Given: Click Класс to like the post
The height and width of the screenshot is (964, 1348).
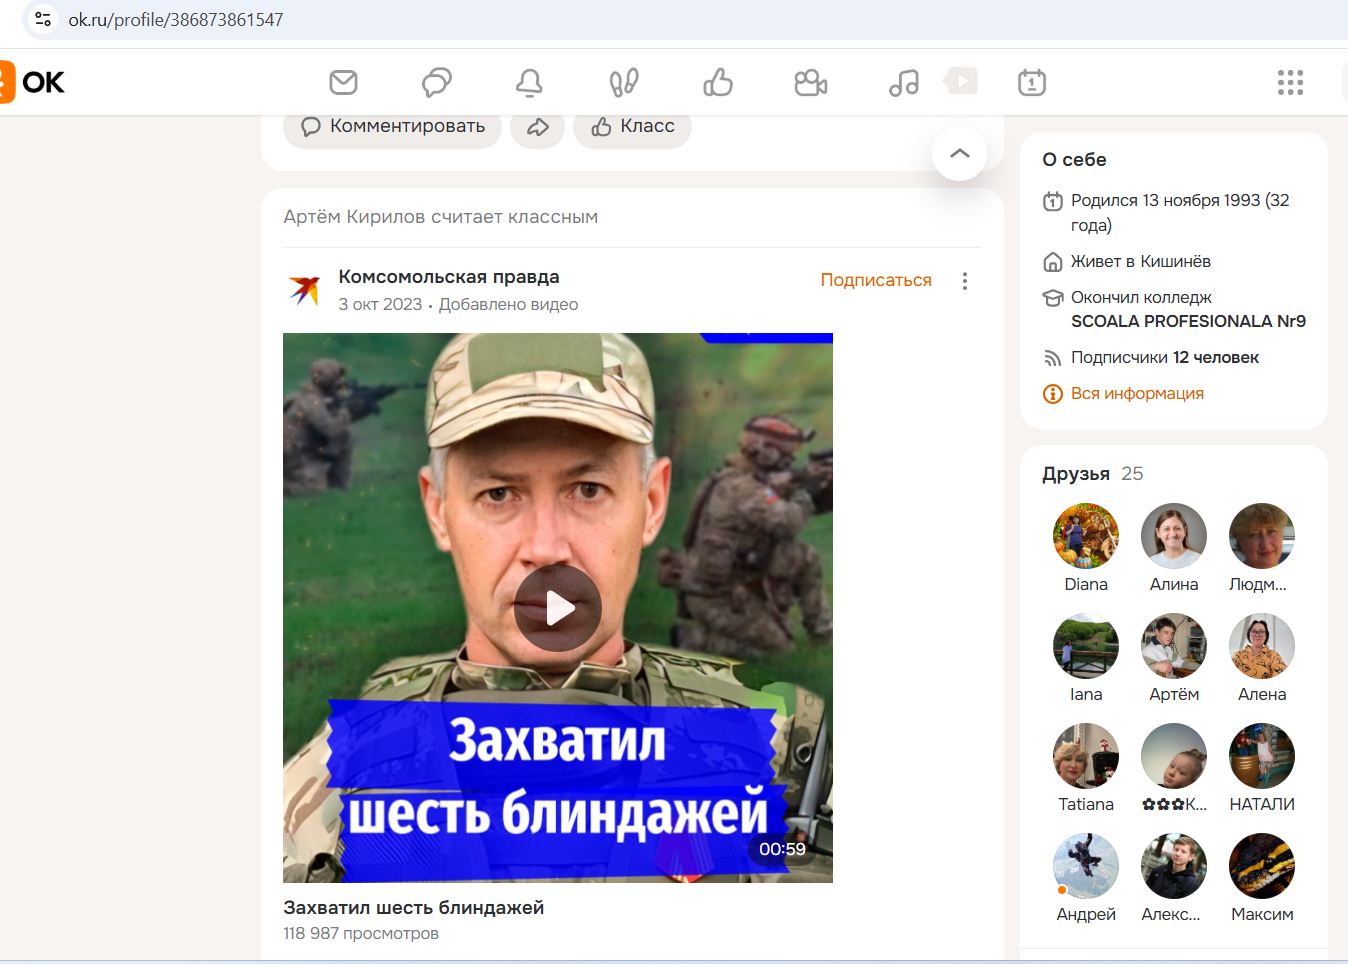Looking at the screenshot, I should 631,126.
